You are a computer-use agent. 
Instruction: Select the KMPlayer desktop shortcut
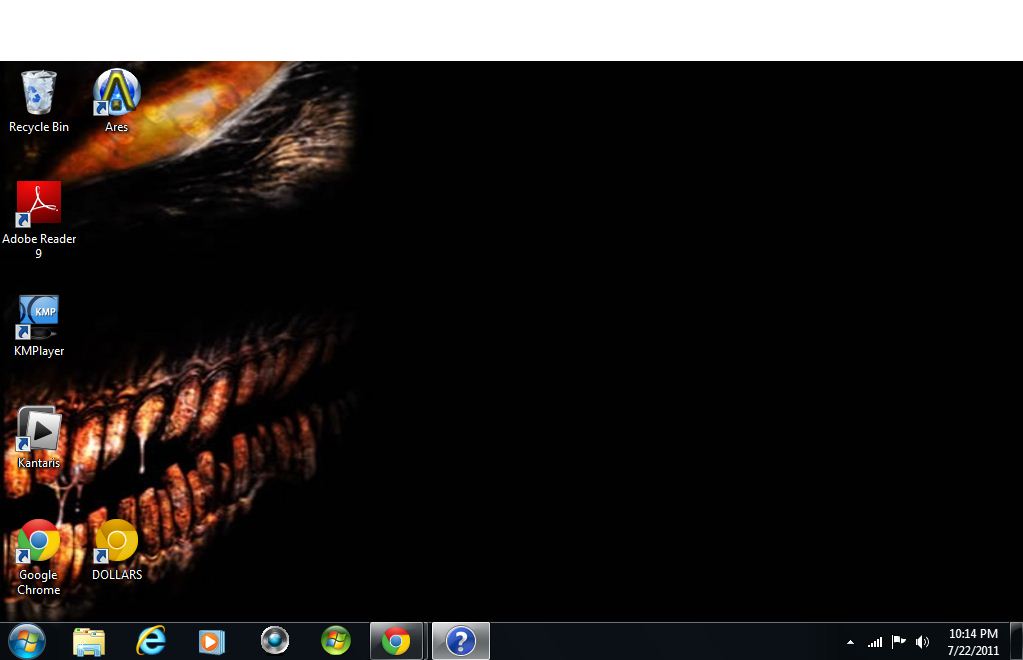click(38, 325)
